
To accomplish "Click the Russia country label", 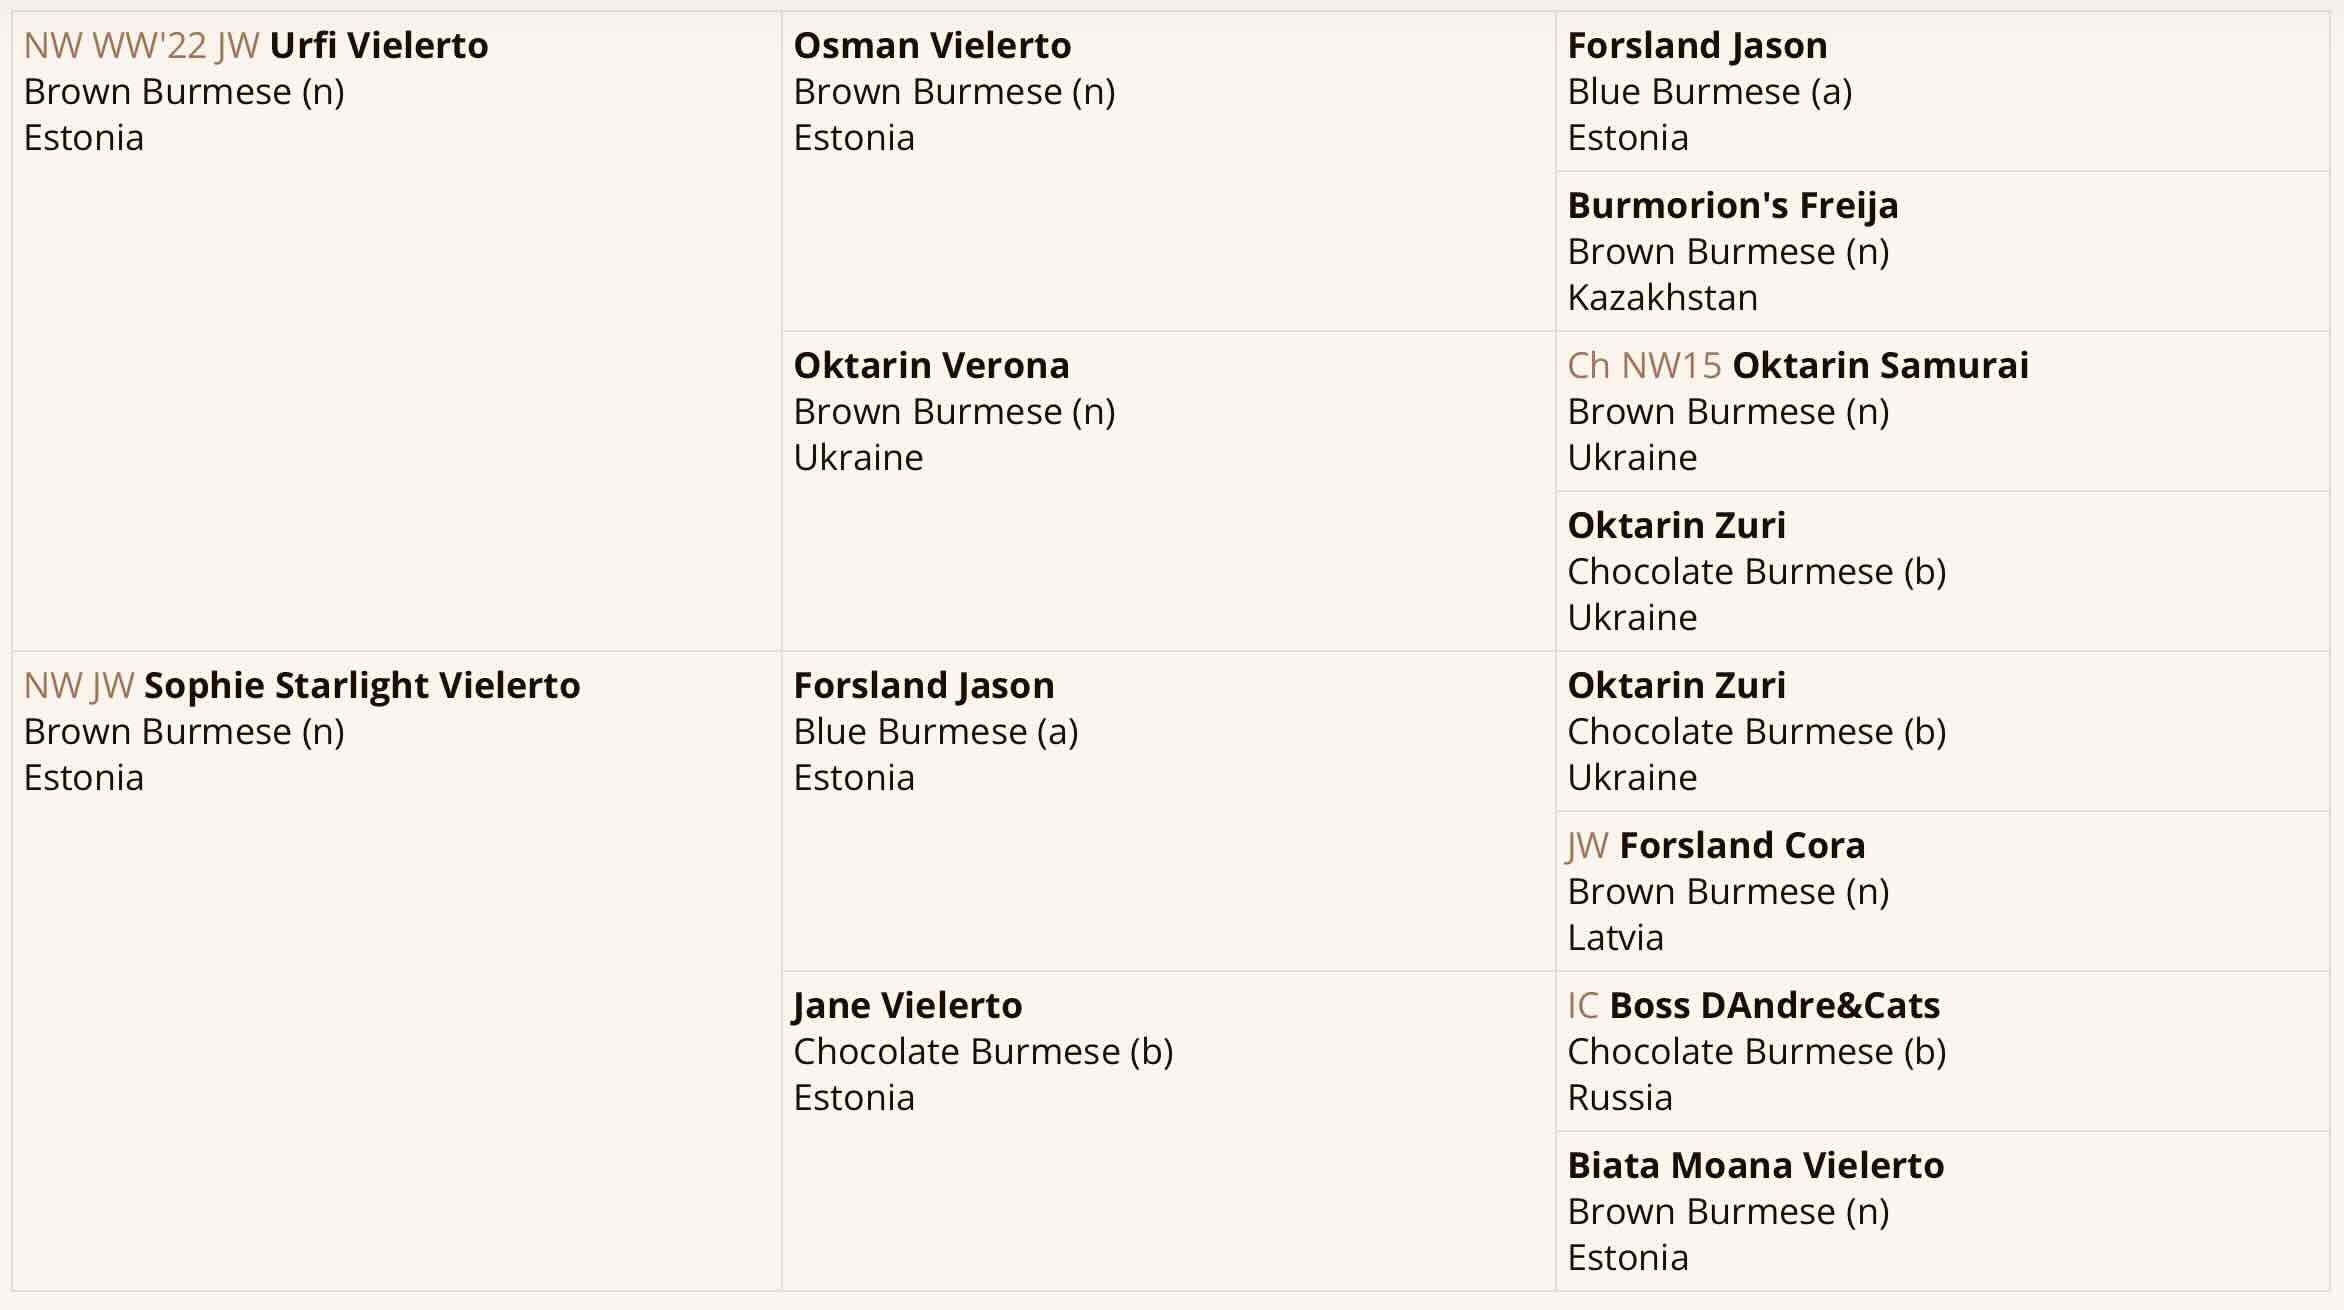I will [x=1620, y=1098].
